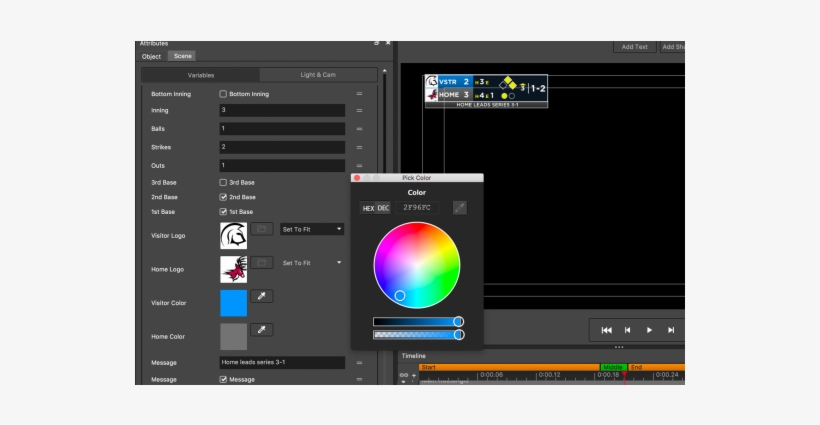Open Outs variable options handle
820x425 pixels.
pyautogui.click(x=359, y=165)
